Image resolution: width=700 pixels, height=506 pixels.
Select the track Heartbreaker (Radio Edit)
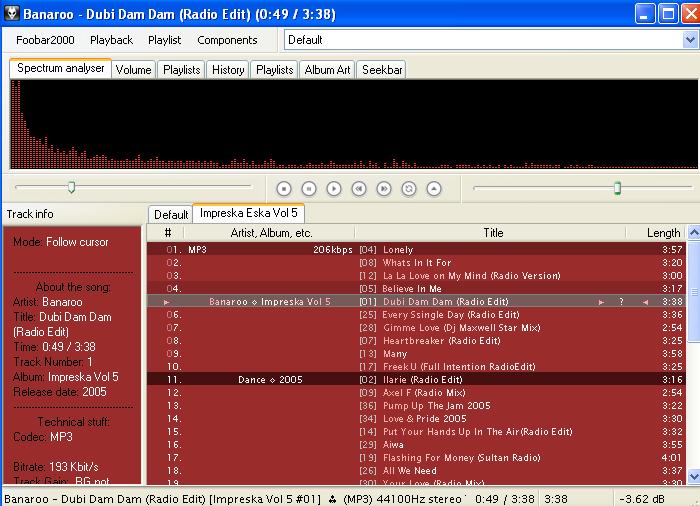point(416,340)
